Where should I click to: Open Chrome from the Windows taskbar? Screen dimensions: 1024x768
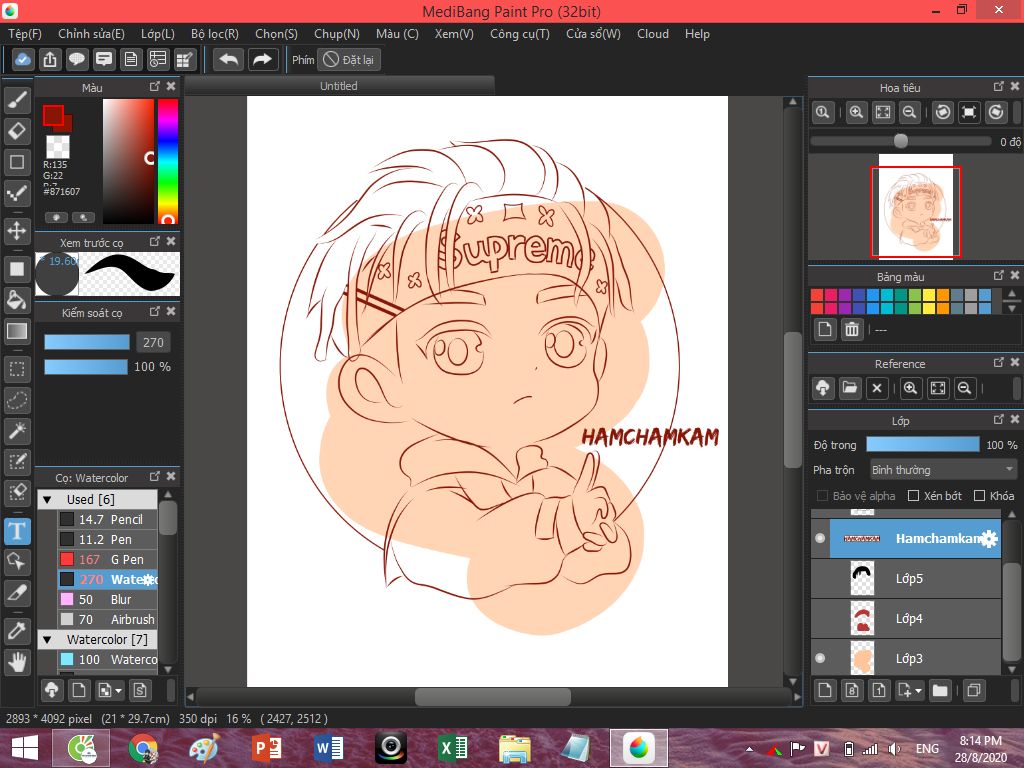click(x=143, y=748)
